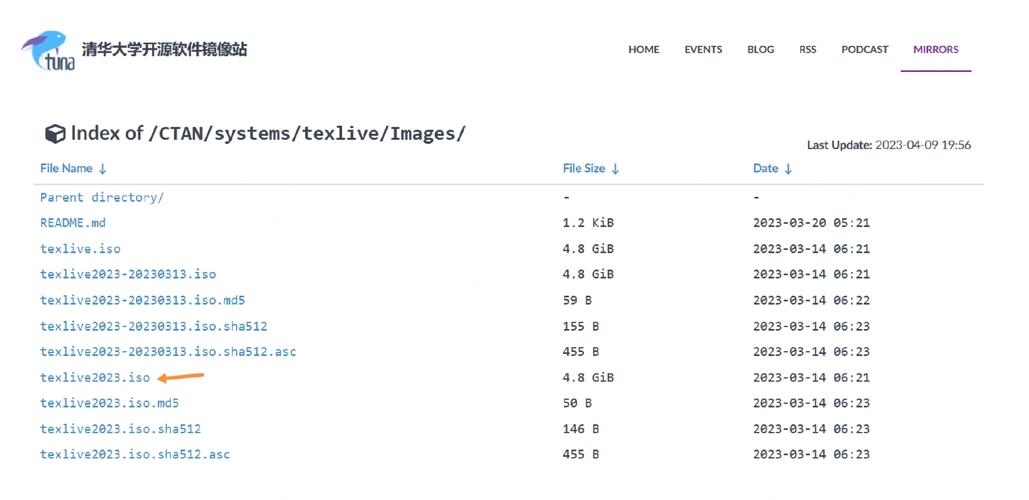
Task: Click the TUNA fish logo icon
Action: point(48,49)
